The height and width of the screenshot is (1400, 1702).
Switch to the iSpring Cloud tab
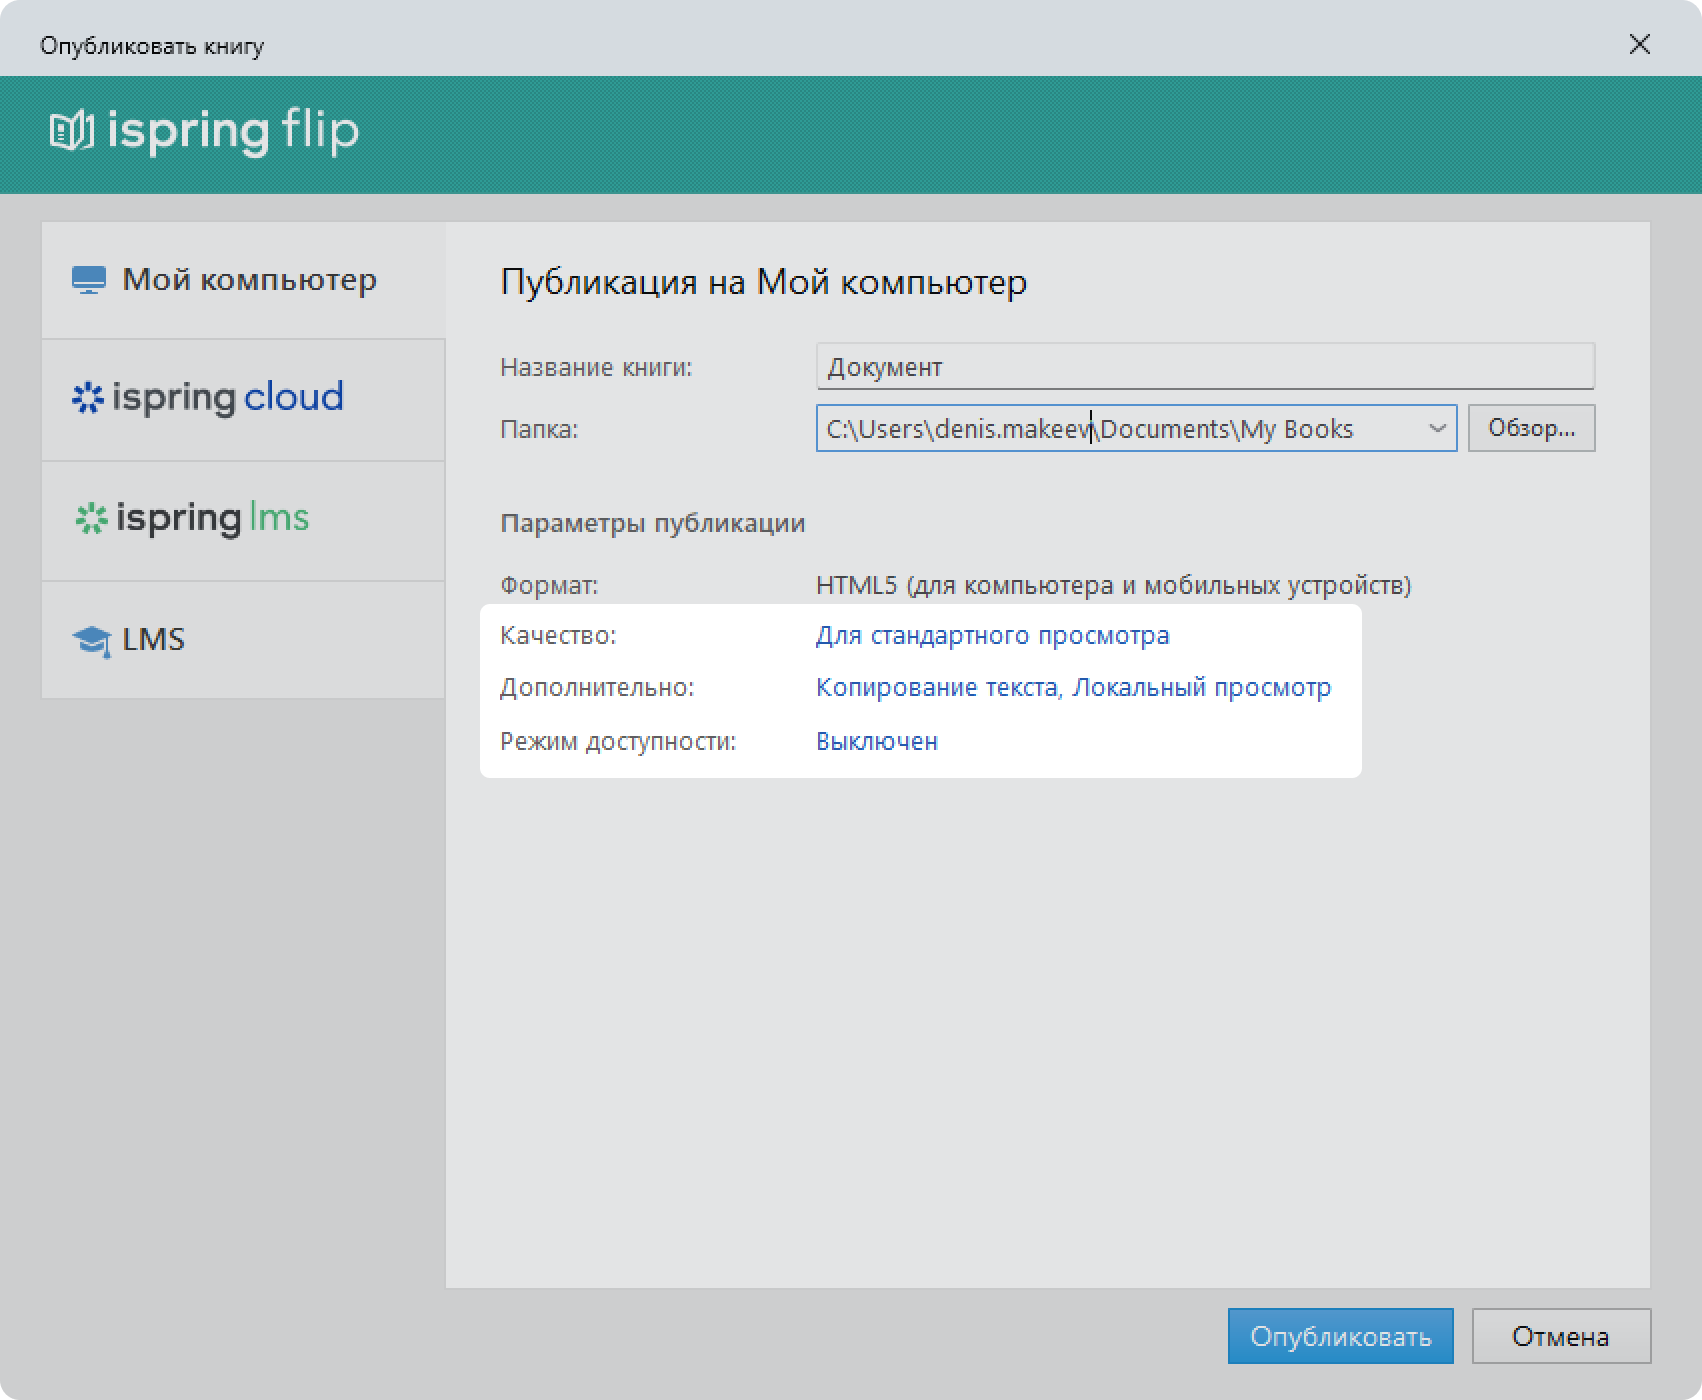(x=243, y=400)
